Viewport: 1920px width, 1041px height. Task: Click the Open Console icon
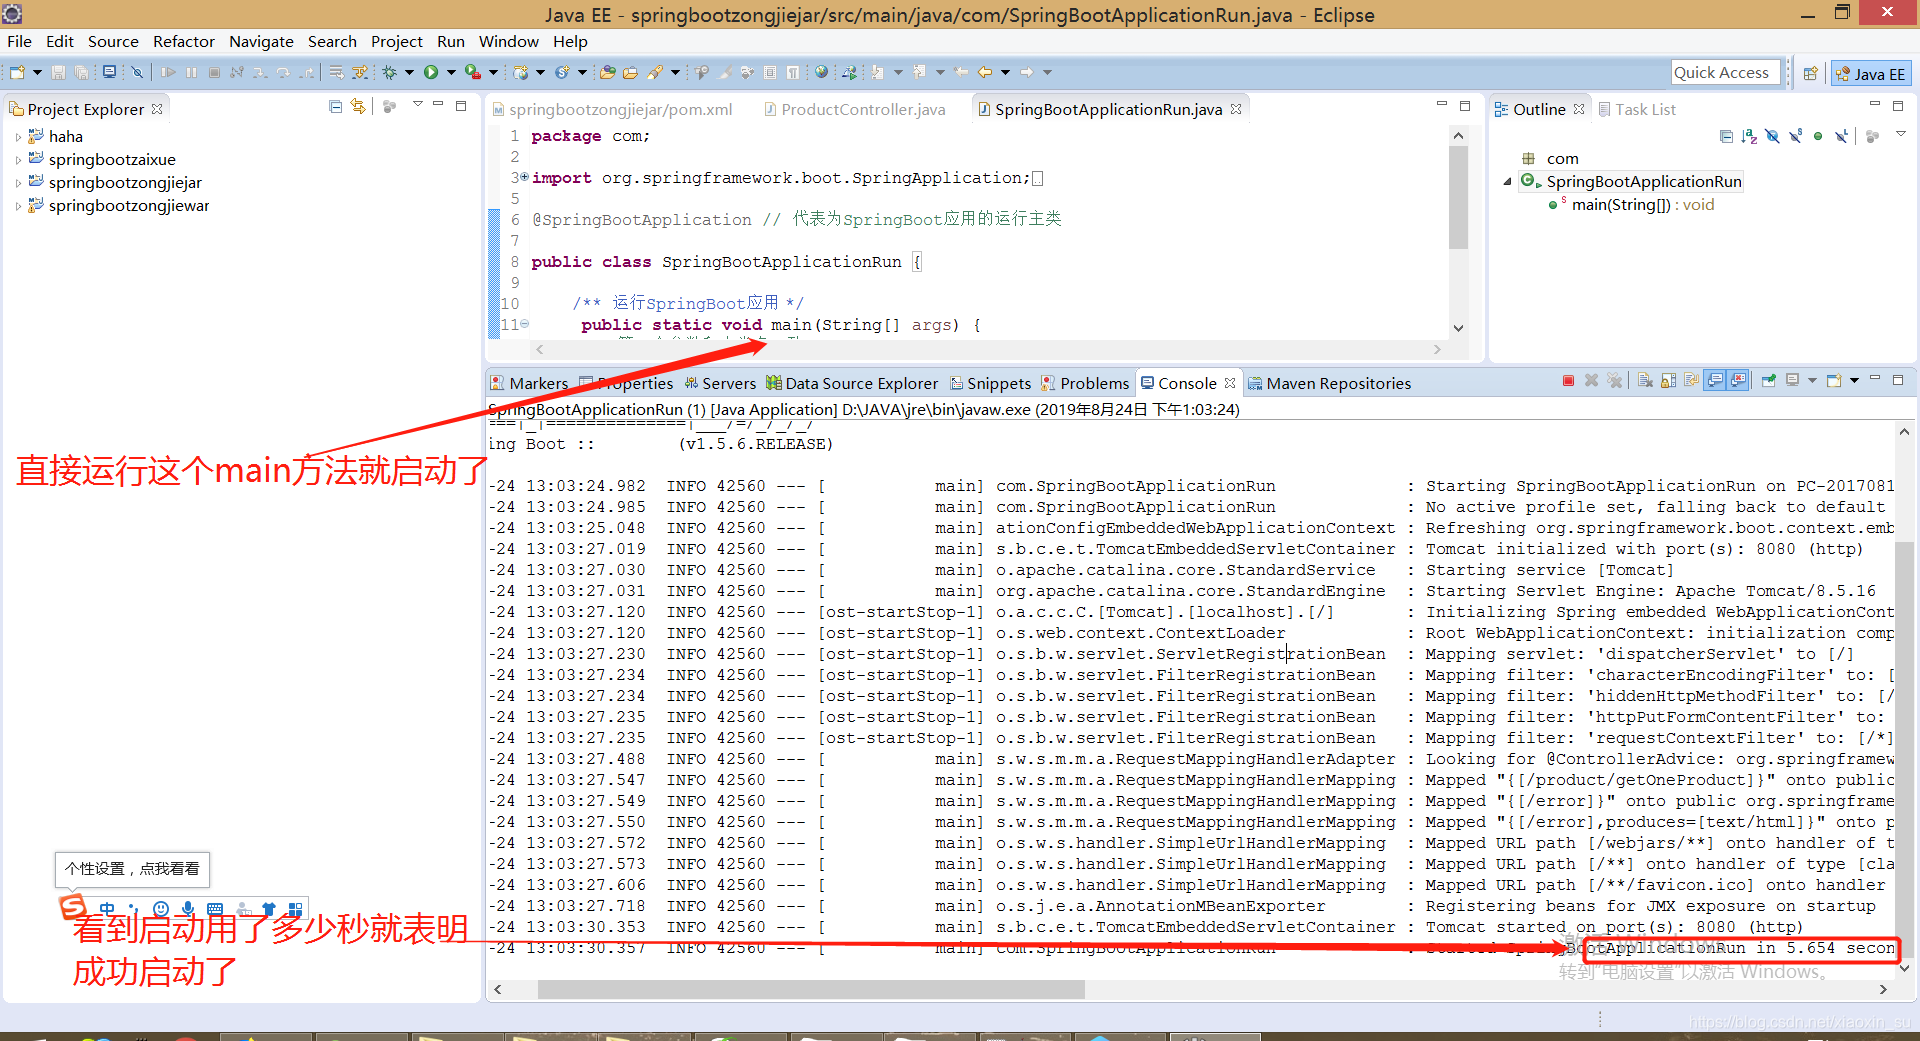coord(1834,381)
